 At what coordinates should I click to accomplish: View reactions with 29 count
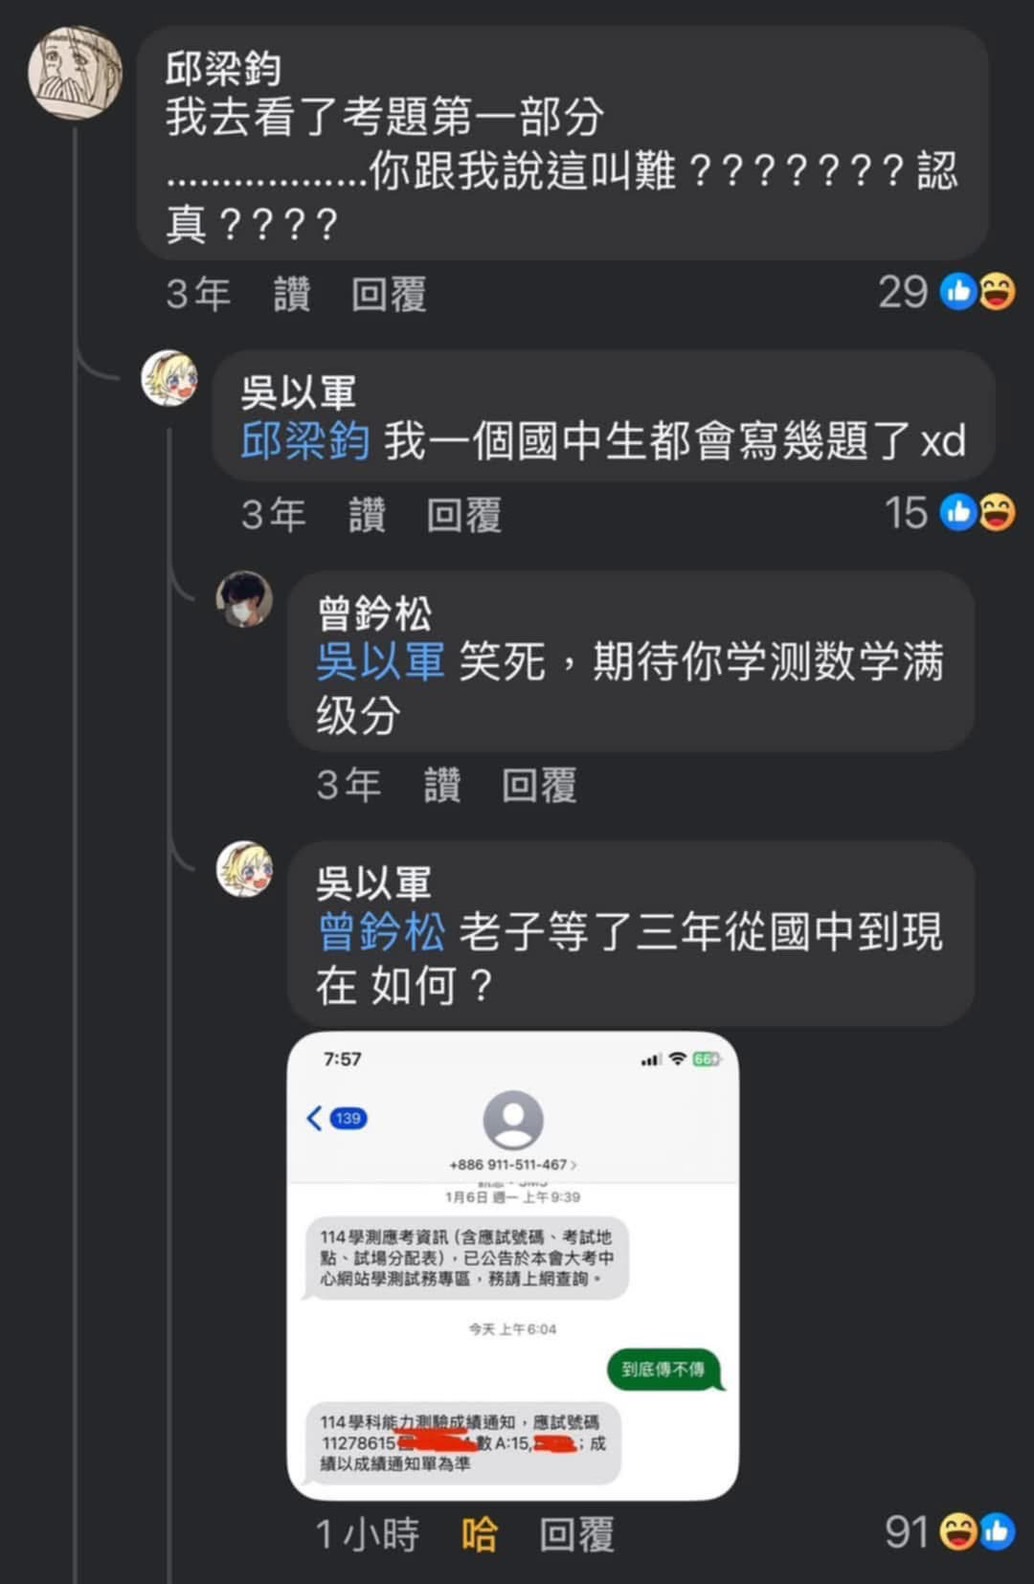946,292
